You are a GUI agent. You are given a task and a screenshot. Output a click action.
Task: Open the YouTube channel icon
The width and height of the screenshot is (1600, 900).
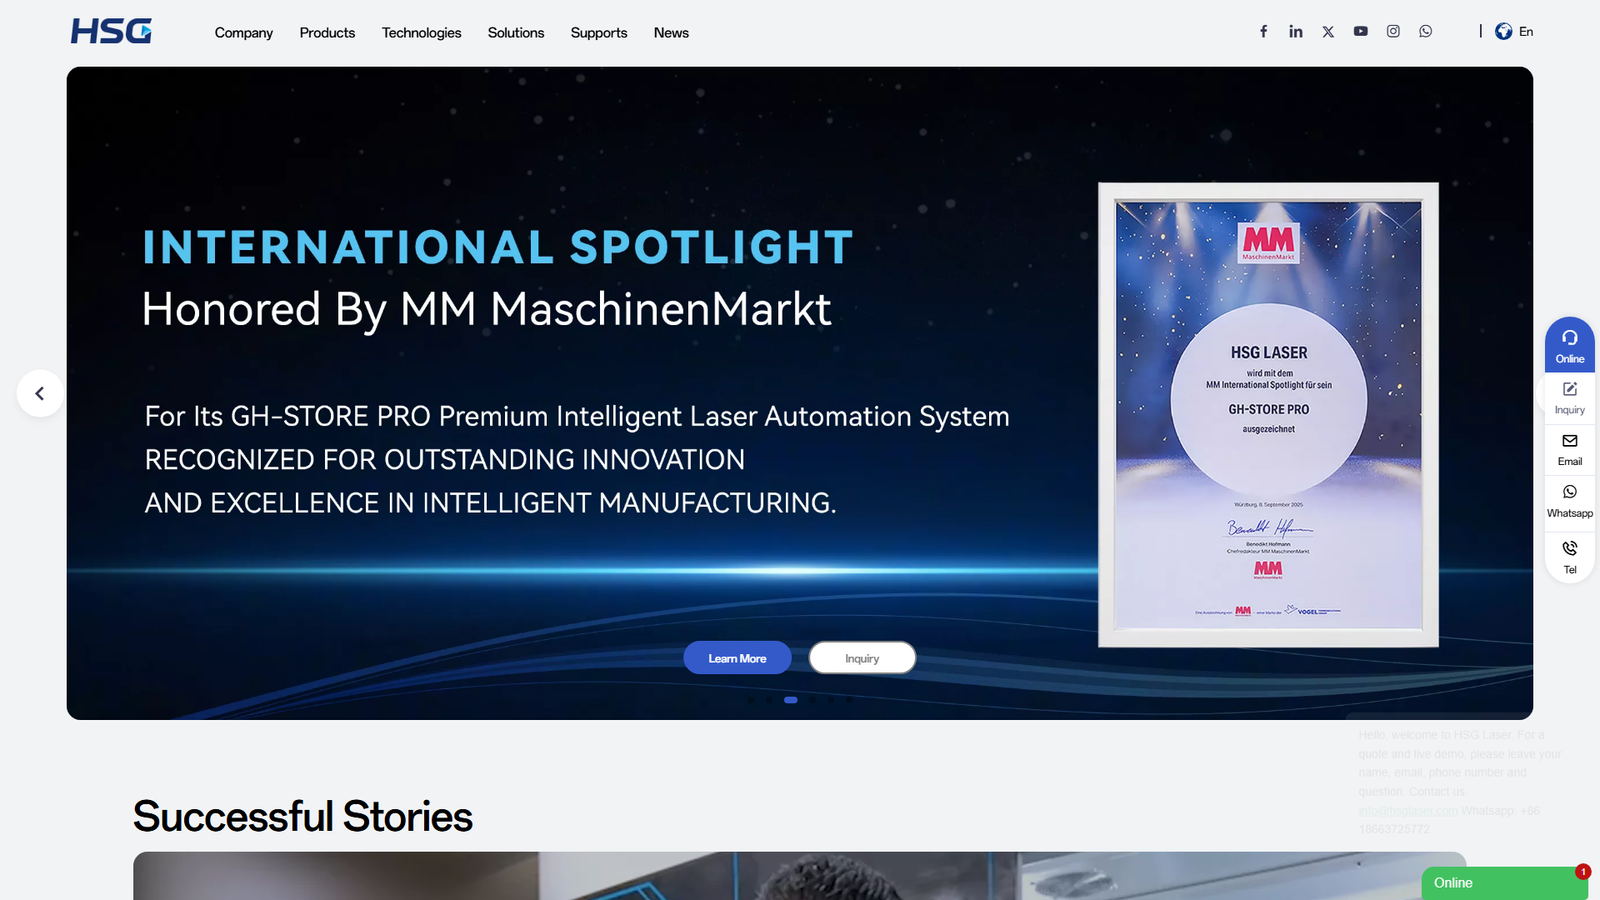click(x=1360, y=32)
